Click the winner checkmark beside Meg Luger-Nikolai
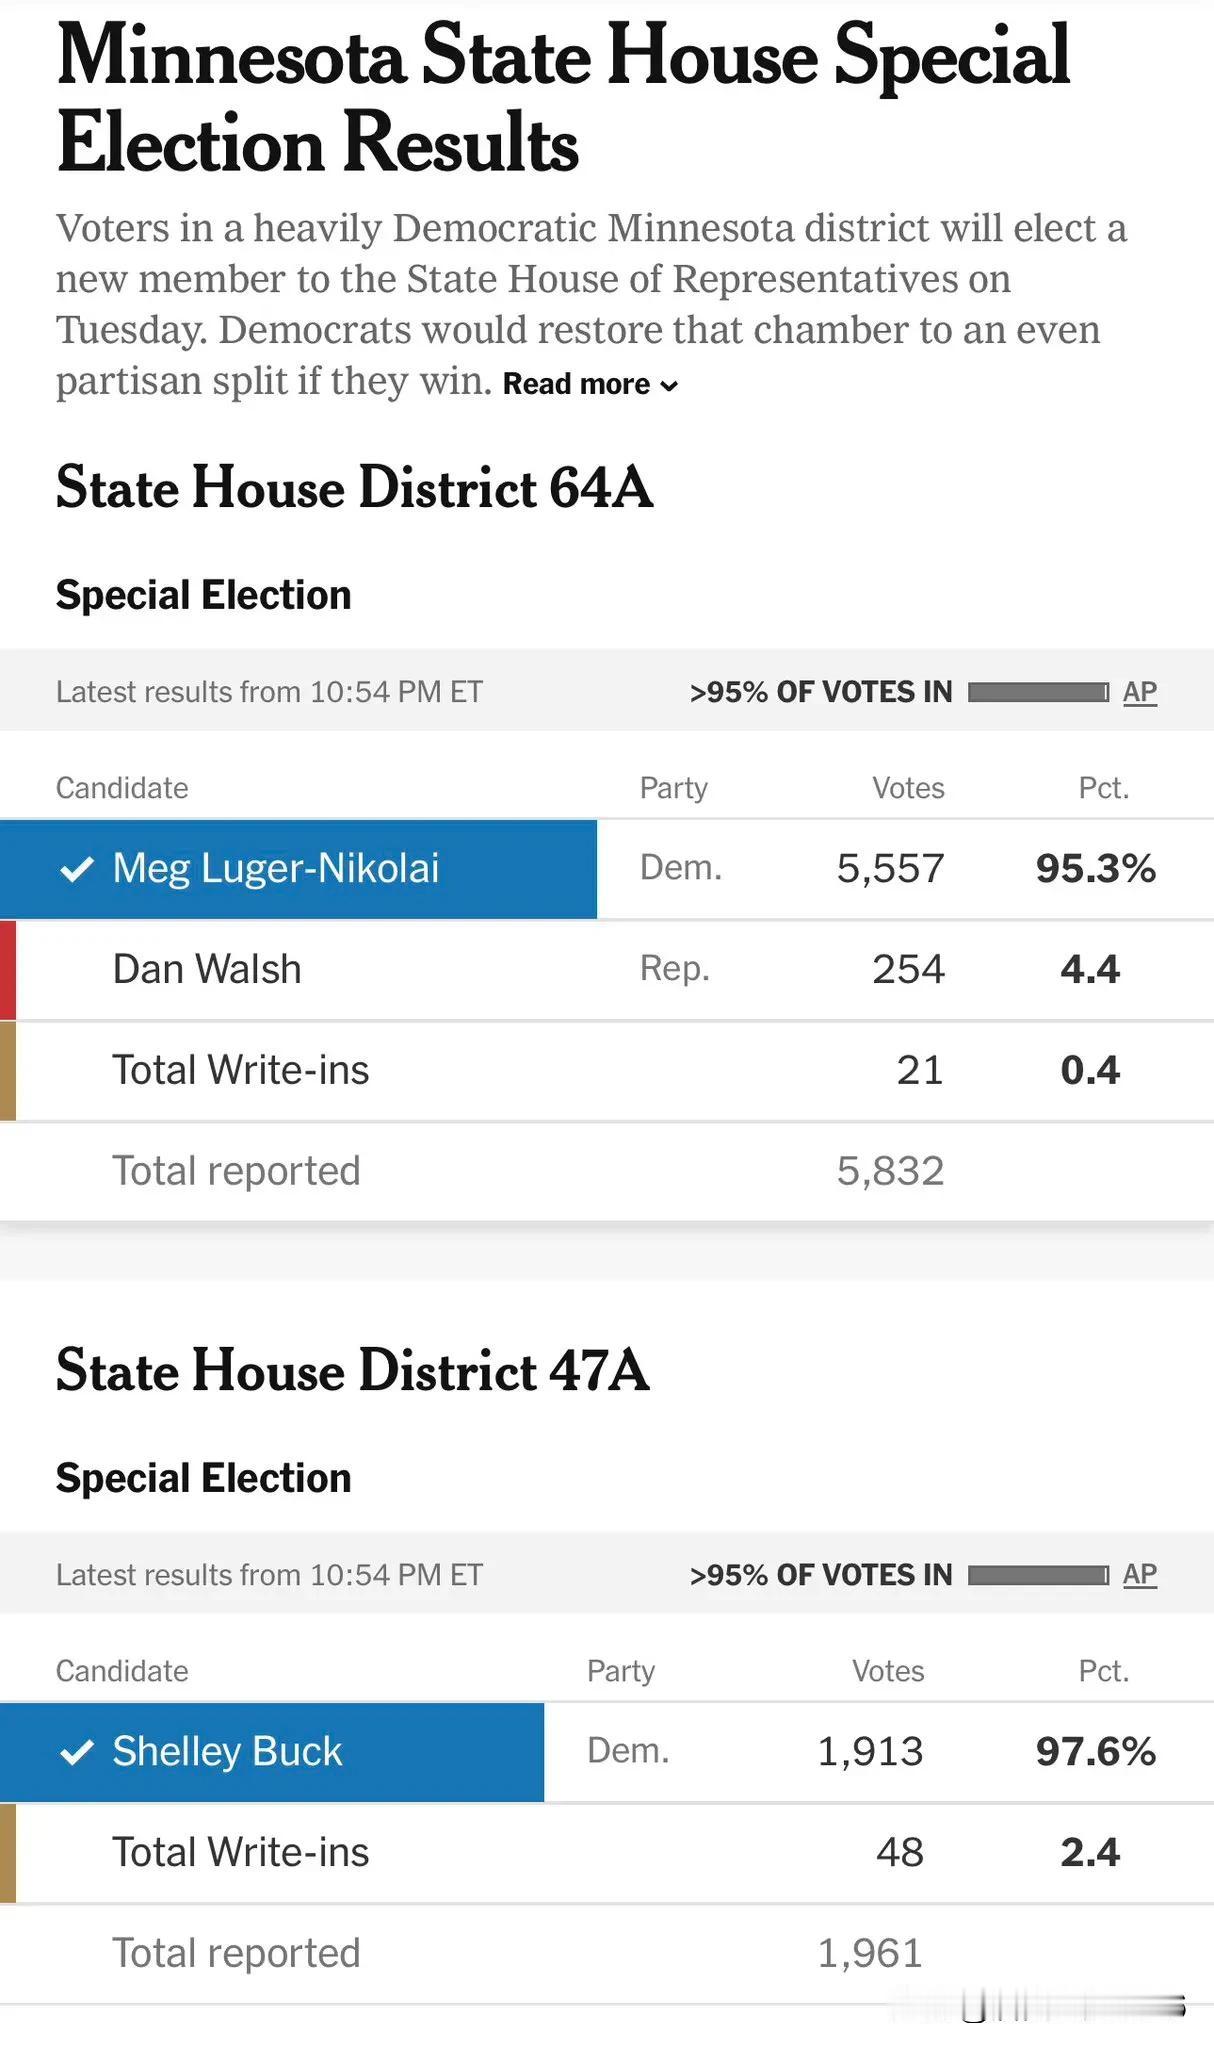Image resolution: width=1214 pixels, height=2048 pixels. coord(77,869)
